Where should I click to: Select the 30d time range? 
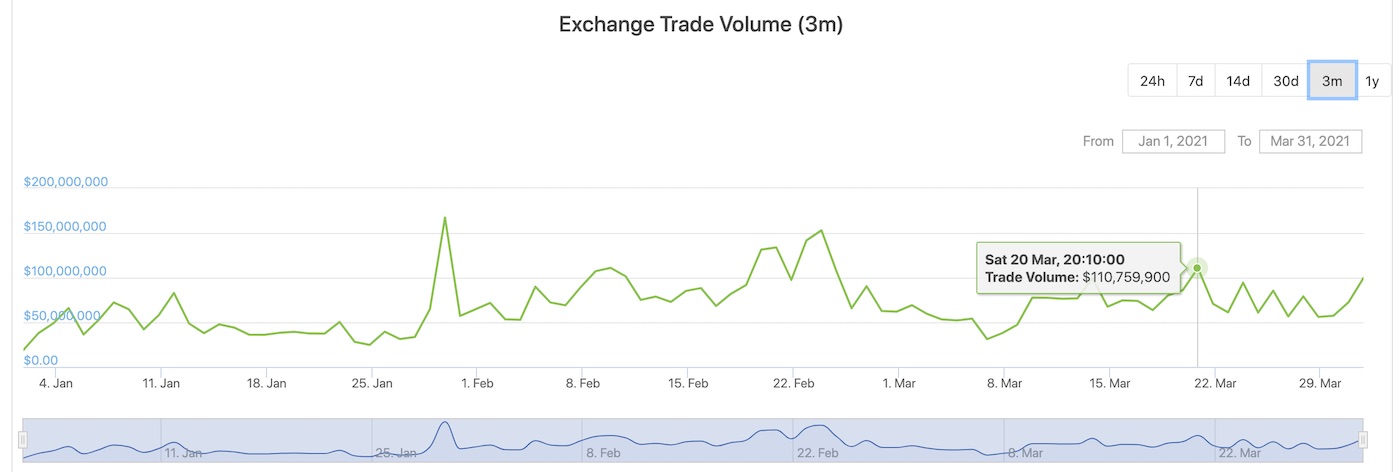click(x=1285, y=81)
